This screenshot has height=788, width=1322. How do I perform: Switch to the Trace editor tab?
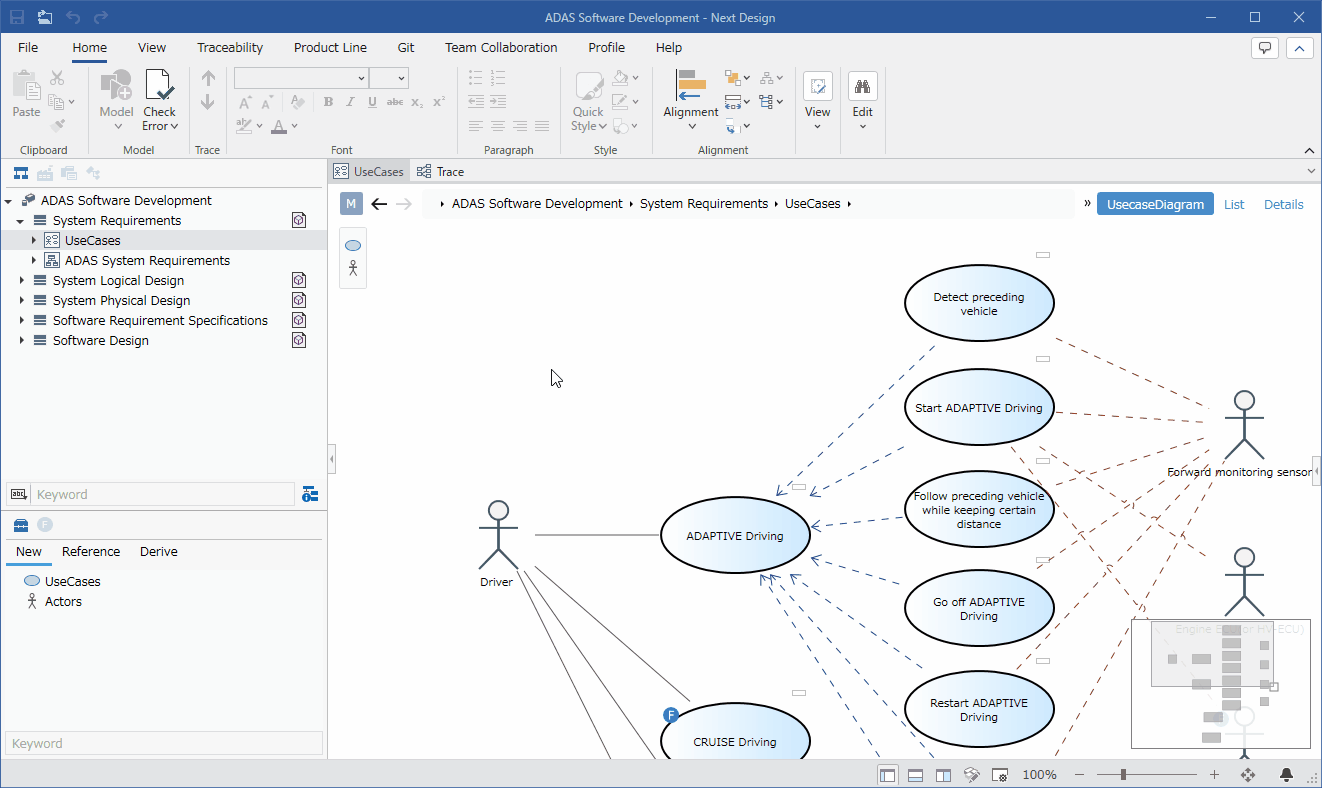[x=441, y=172]
